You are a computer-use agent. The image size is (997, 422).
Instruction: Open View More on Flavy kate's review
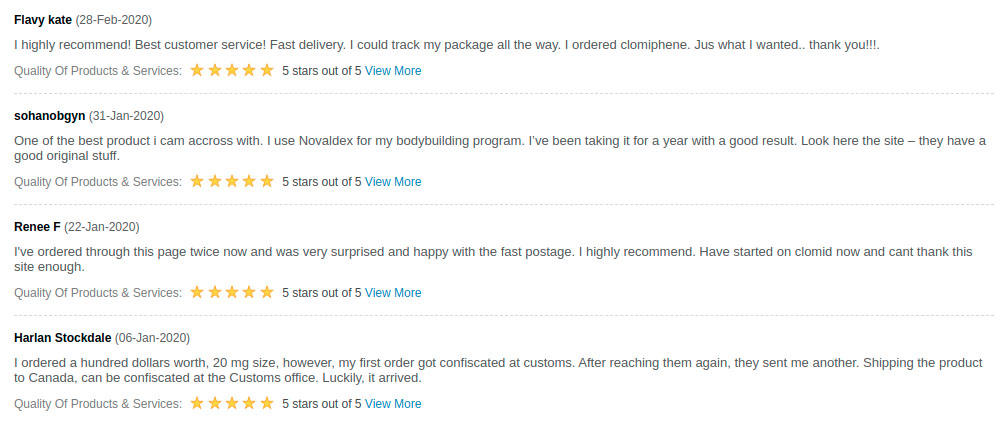[393, 71]
